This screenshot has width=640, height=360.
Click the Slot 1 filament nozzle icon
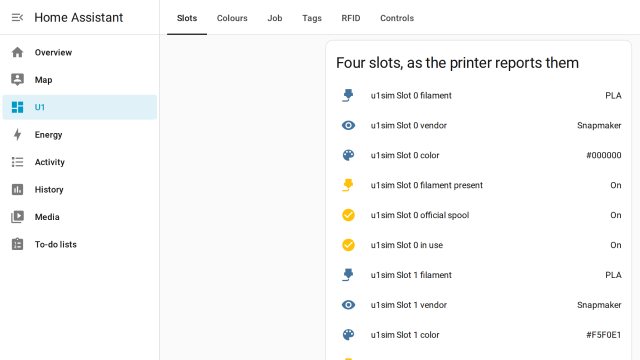[x=348, y=275]
